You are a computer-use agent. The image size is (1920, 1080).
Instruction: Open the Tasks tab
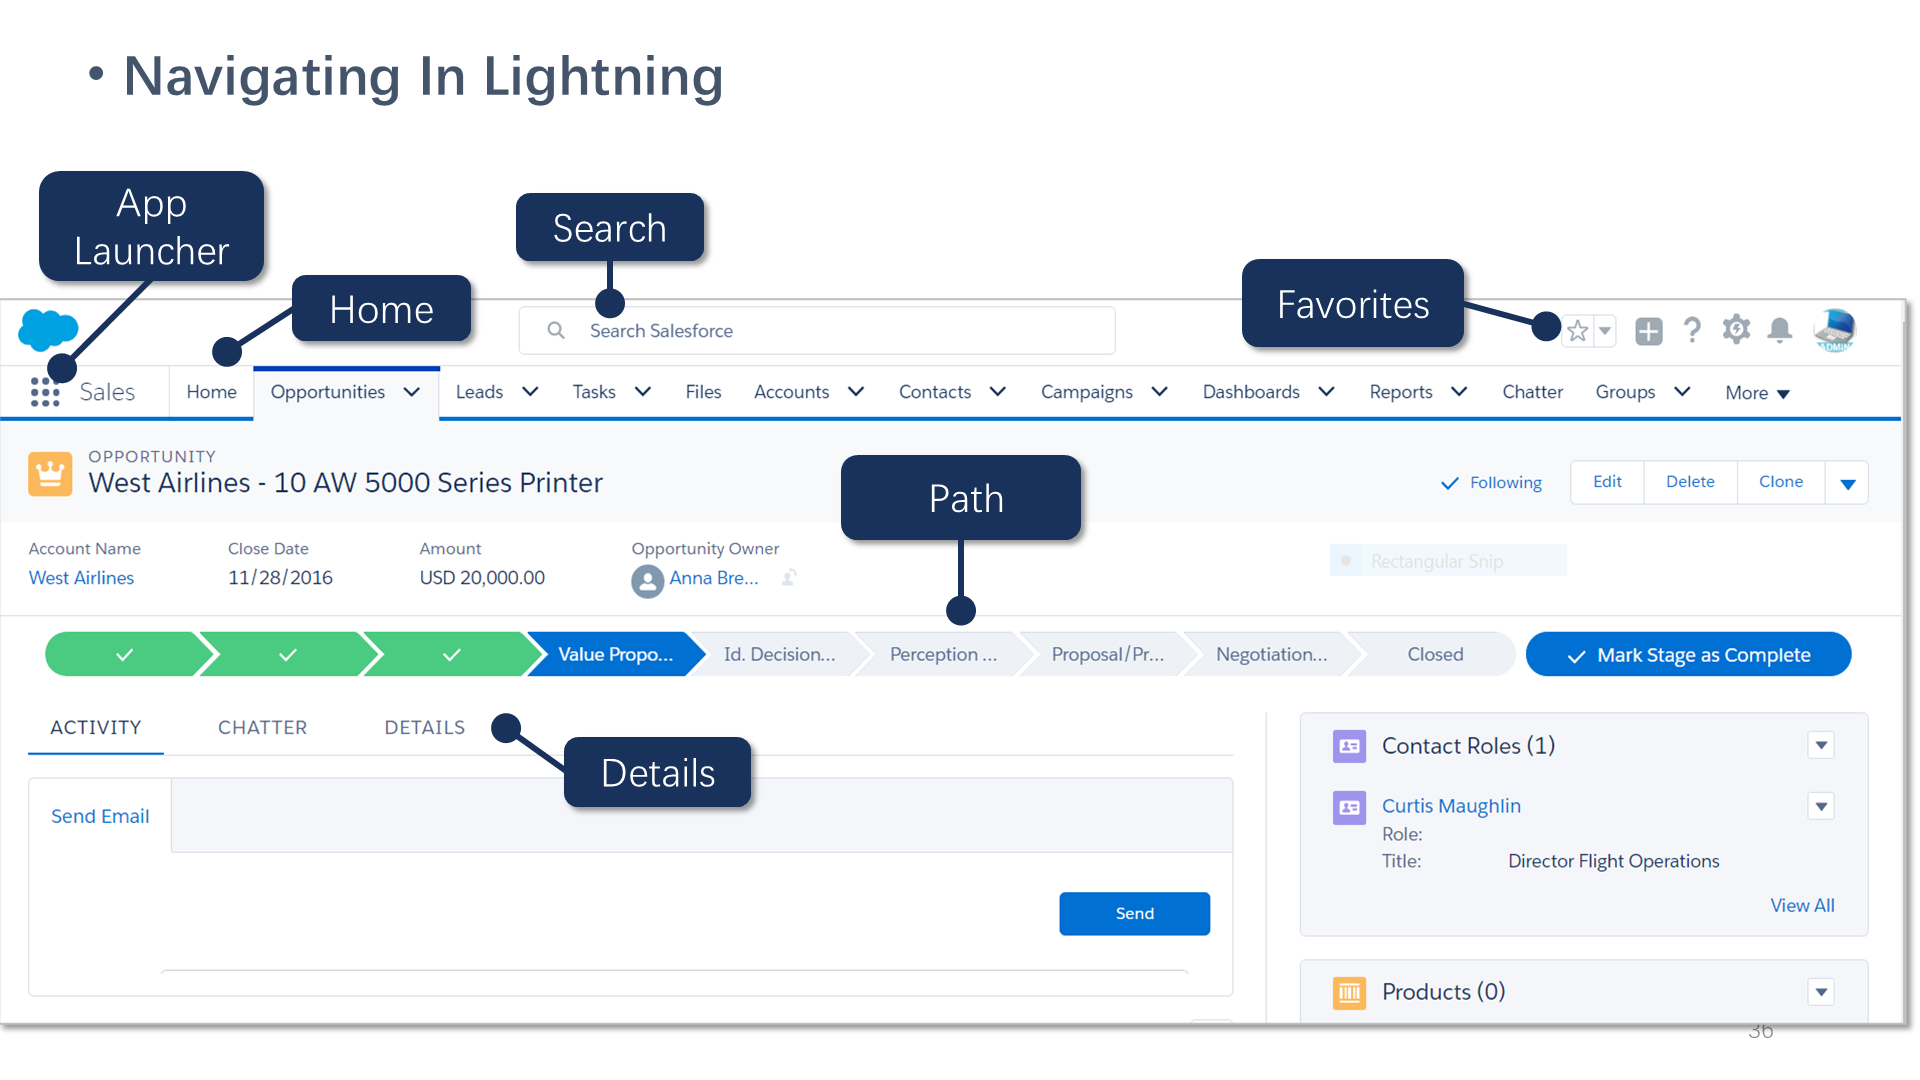coord(594,392)
